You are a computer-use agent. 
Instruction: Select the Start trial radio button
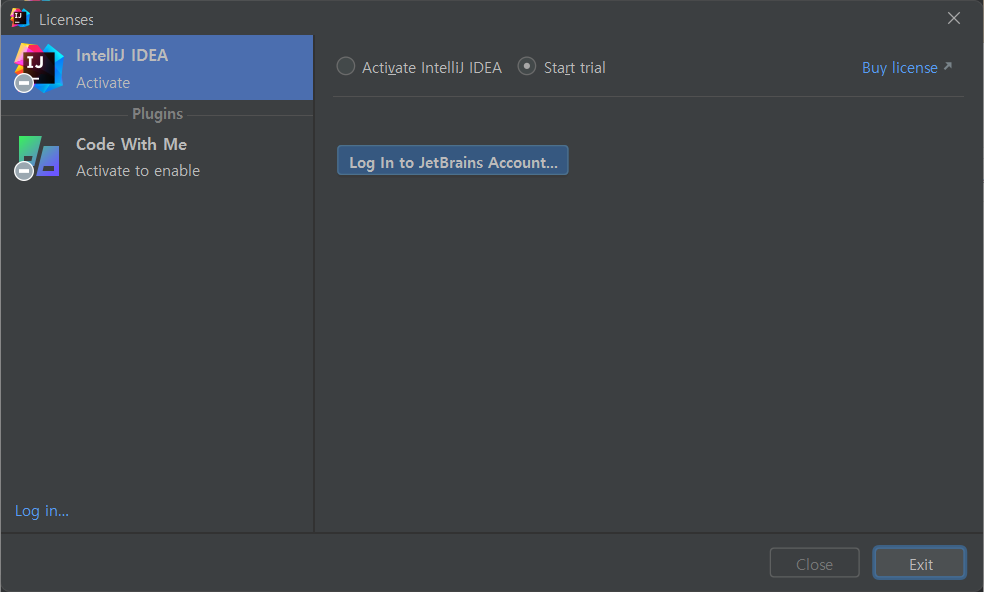(x=527, y=66)
